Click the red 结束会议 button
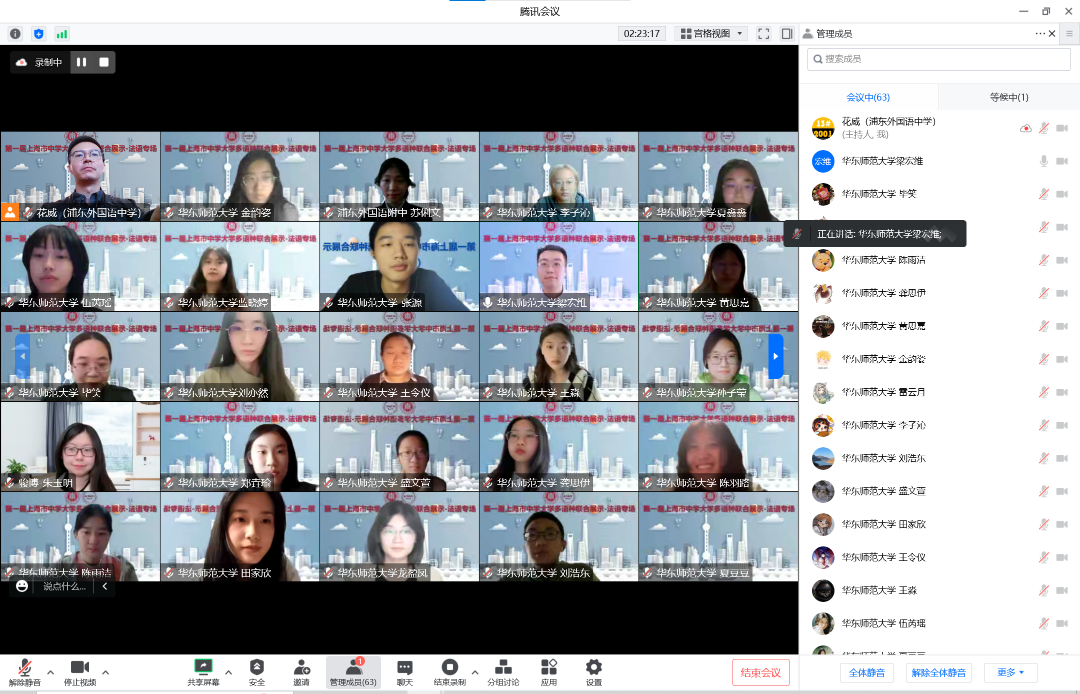 (761, 673)
